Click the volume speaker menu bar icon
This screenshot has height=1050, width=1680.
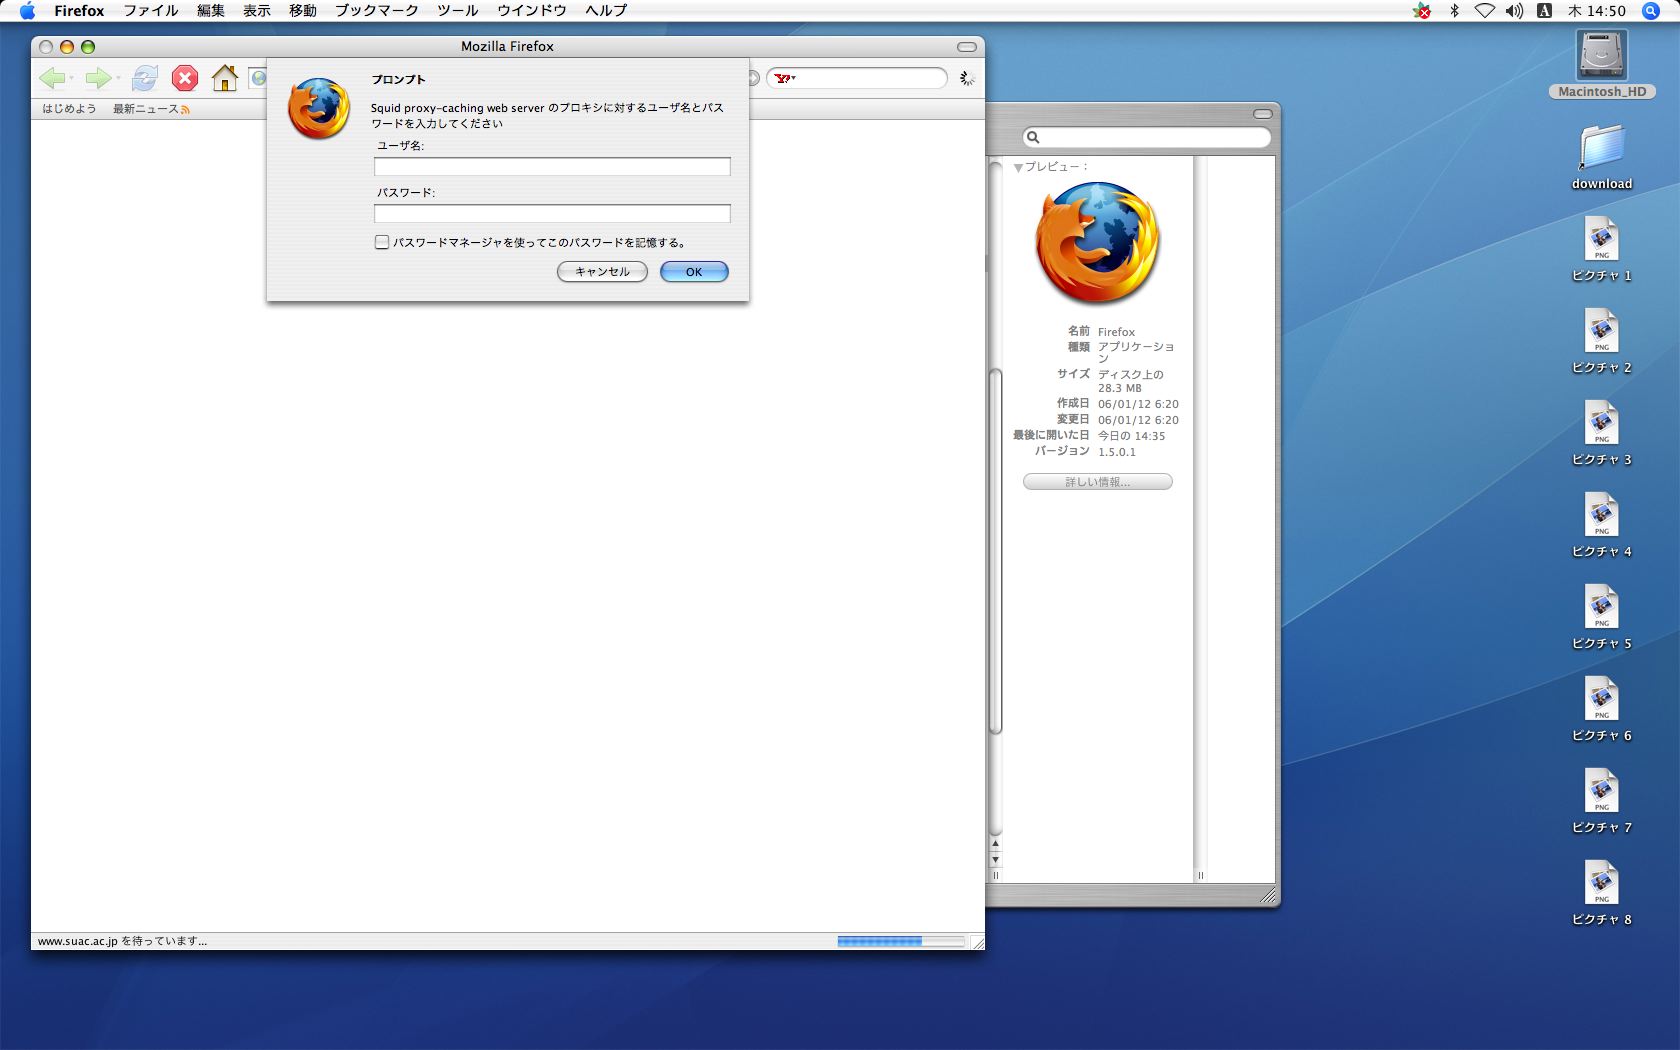click(x=1515, y=11)
